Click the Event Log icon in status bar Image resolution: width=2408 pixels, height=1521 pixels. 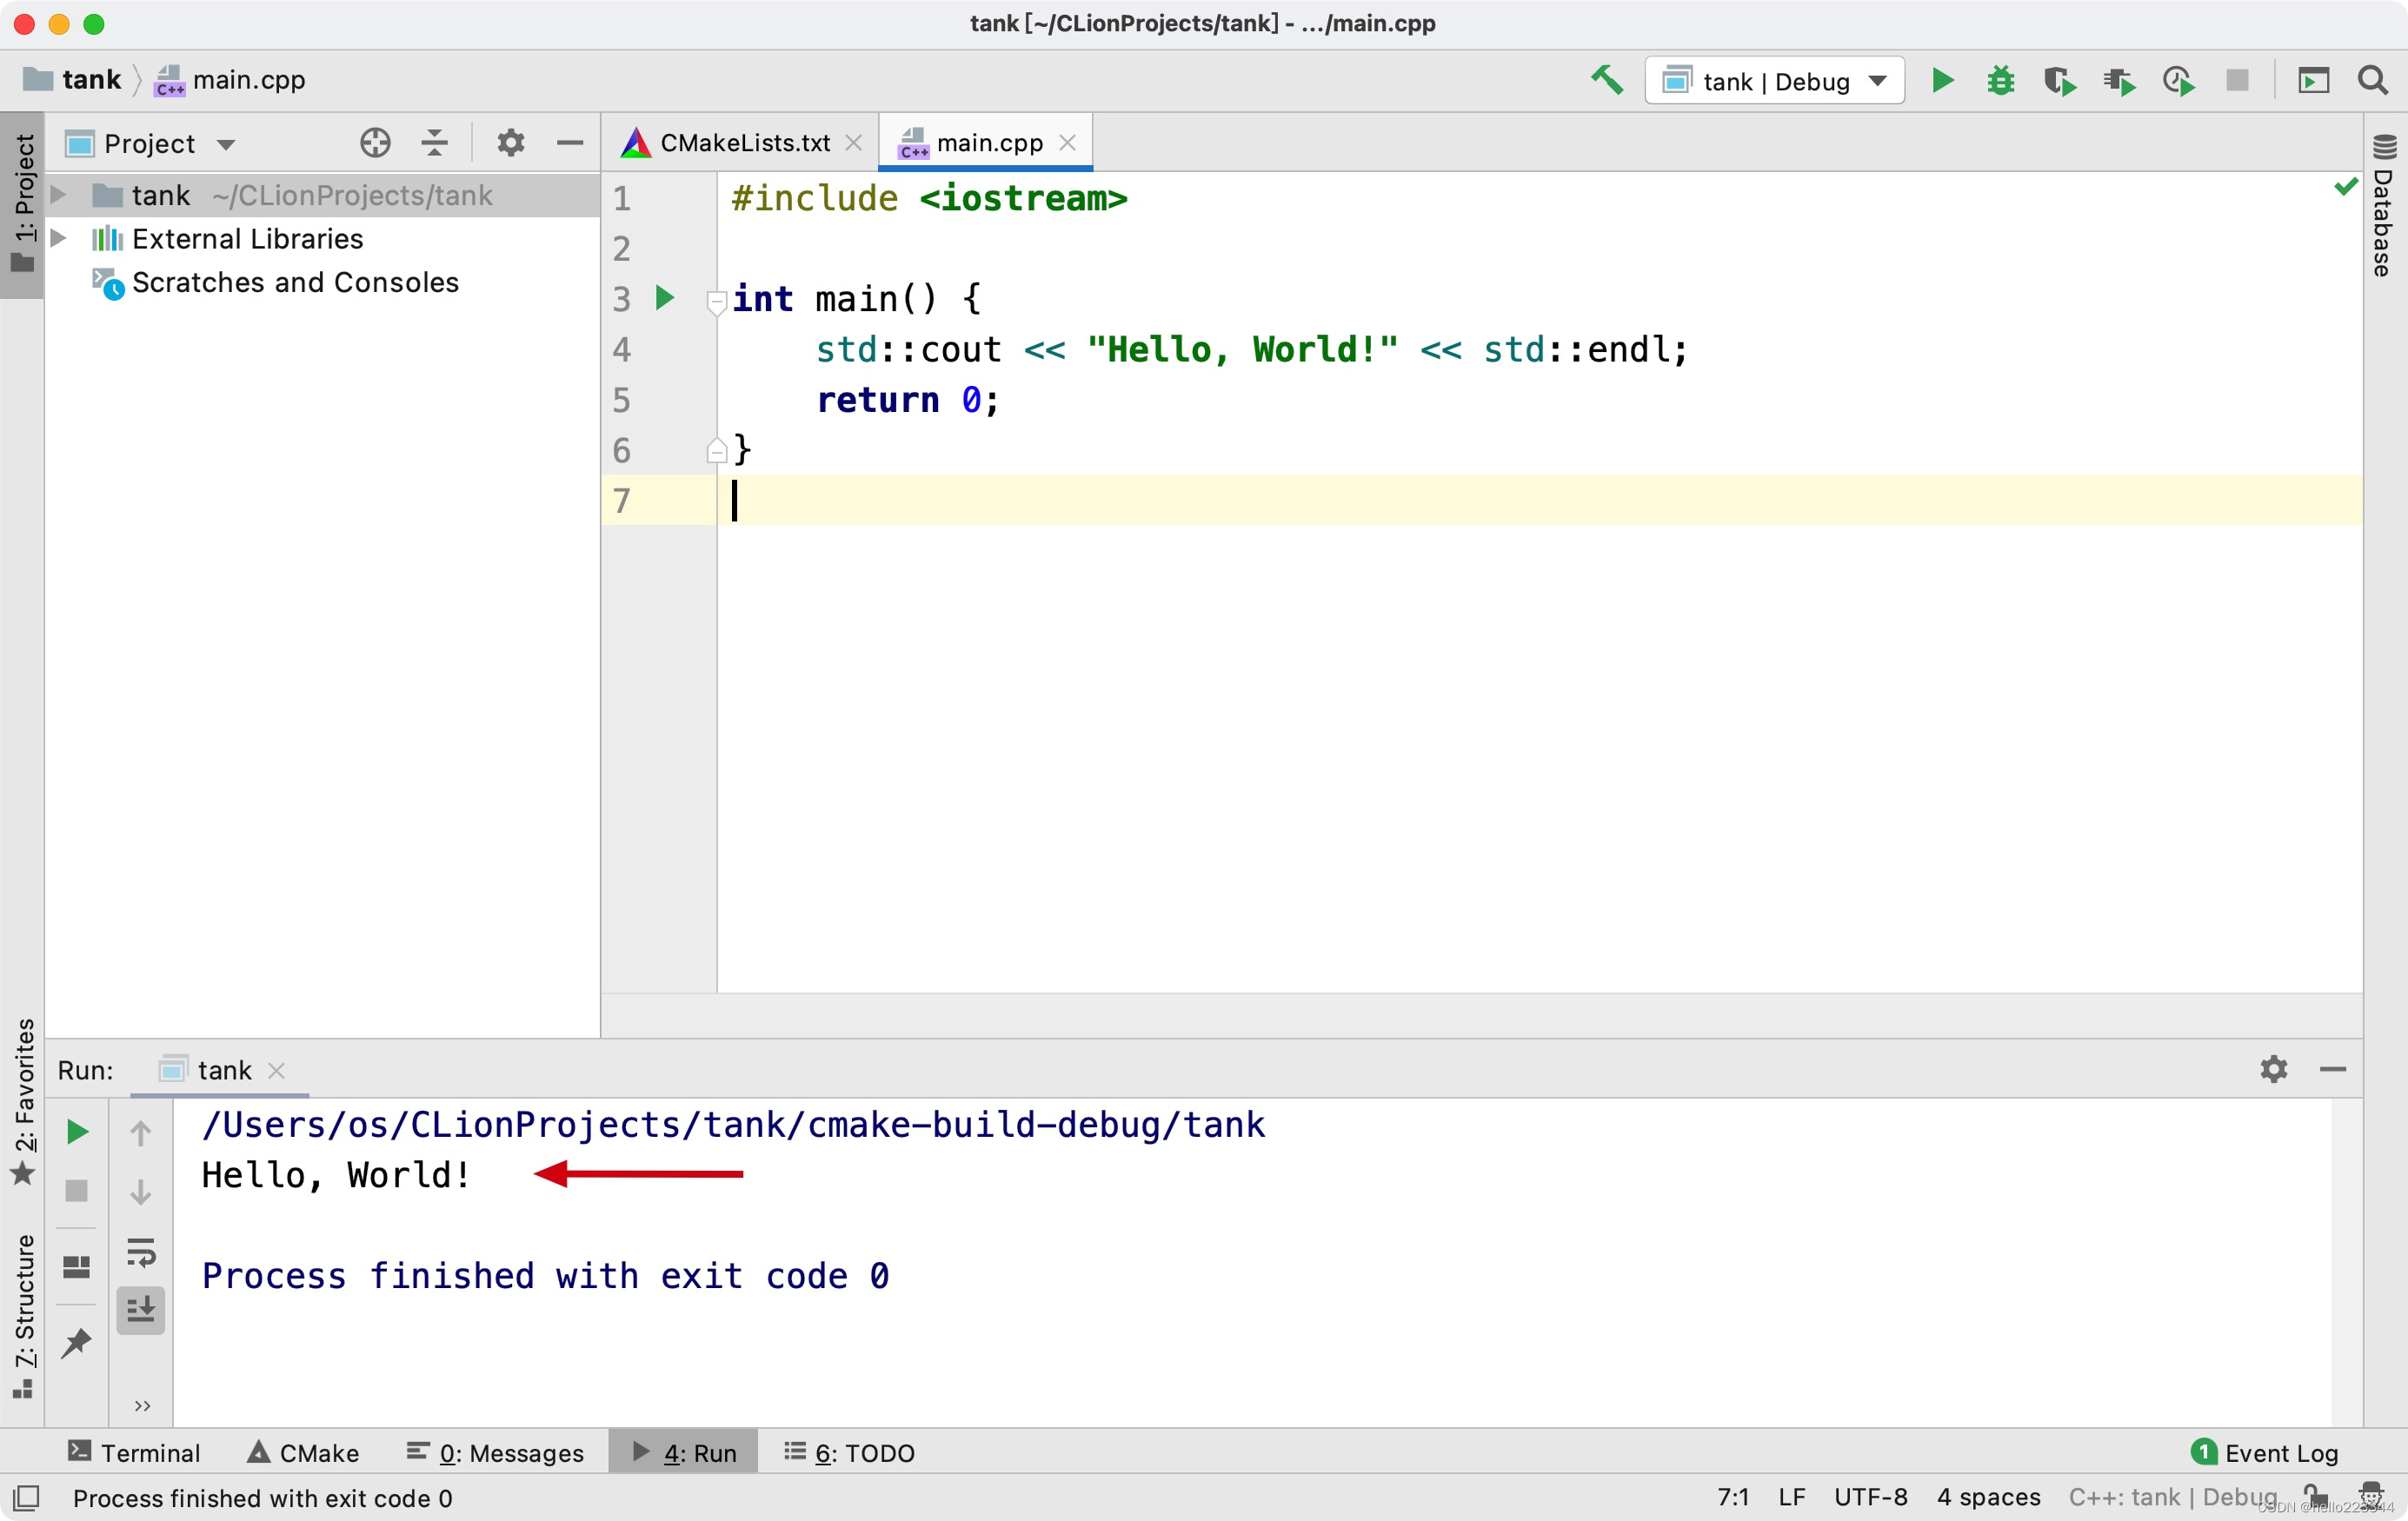click(2205, 1451)
